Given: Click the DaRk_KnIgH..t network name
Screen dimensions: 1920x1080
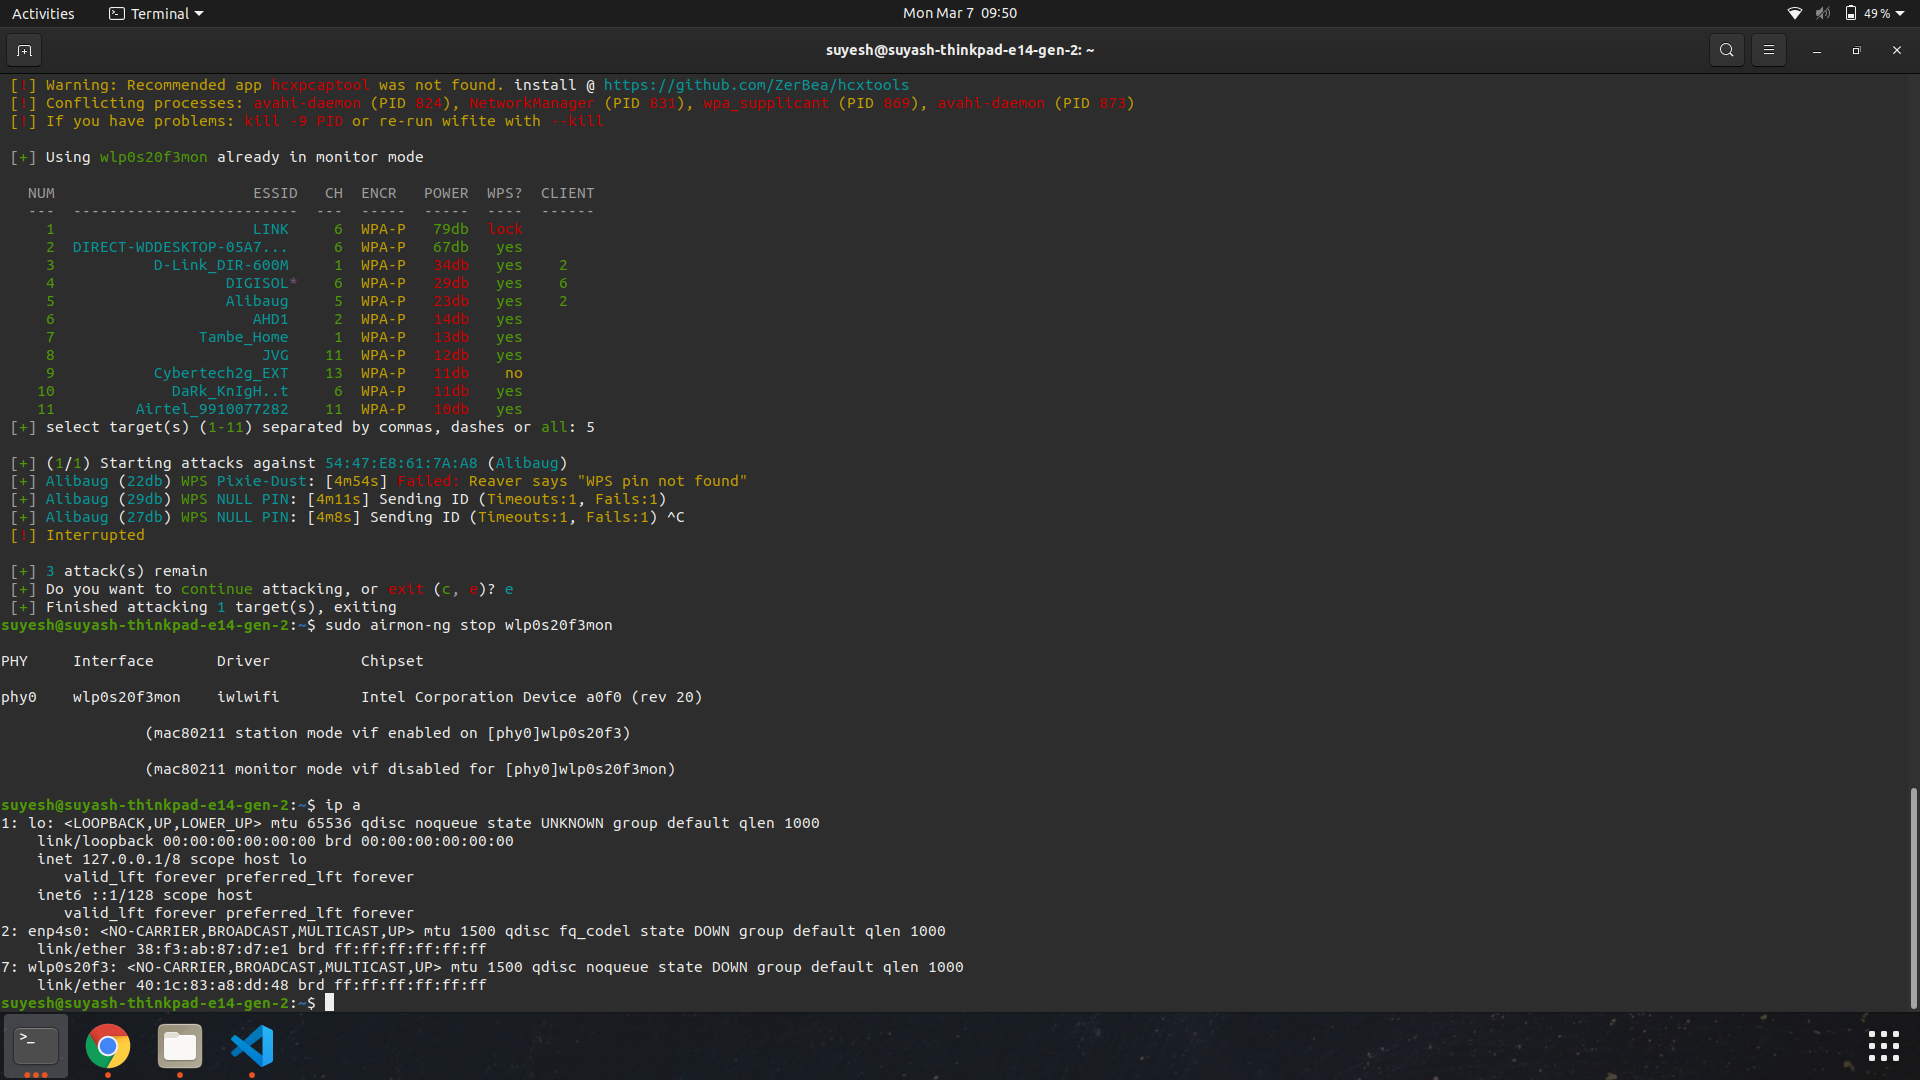Looking at the screenshot, I should click(229, 391).
